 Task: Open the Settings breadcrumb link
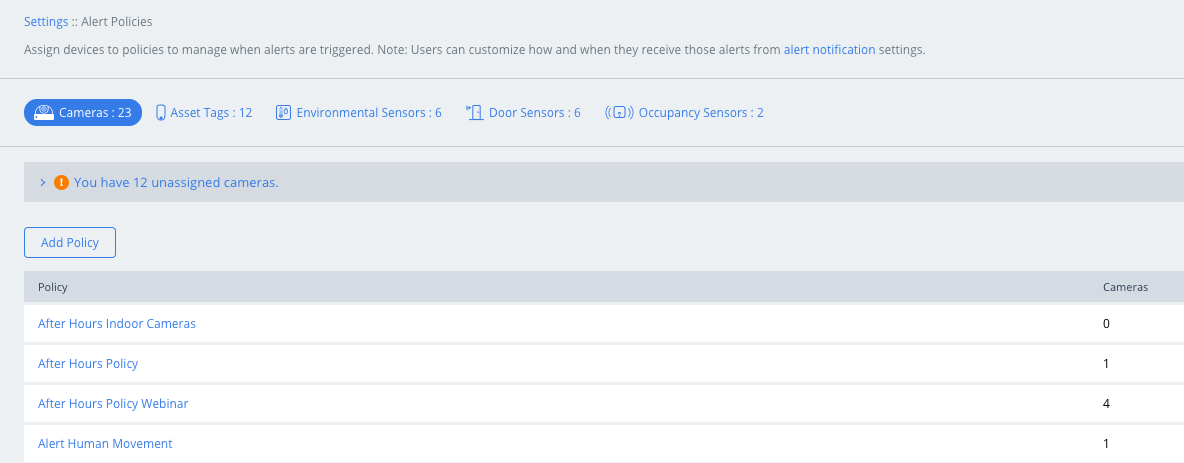(46, 22)
